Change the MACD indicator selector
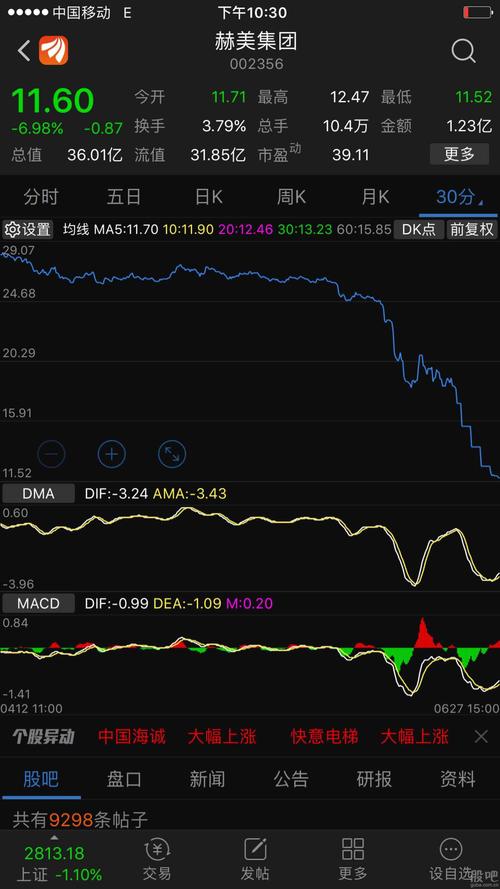Viewport: 500px width, 889px height. tap(39, 603)
